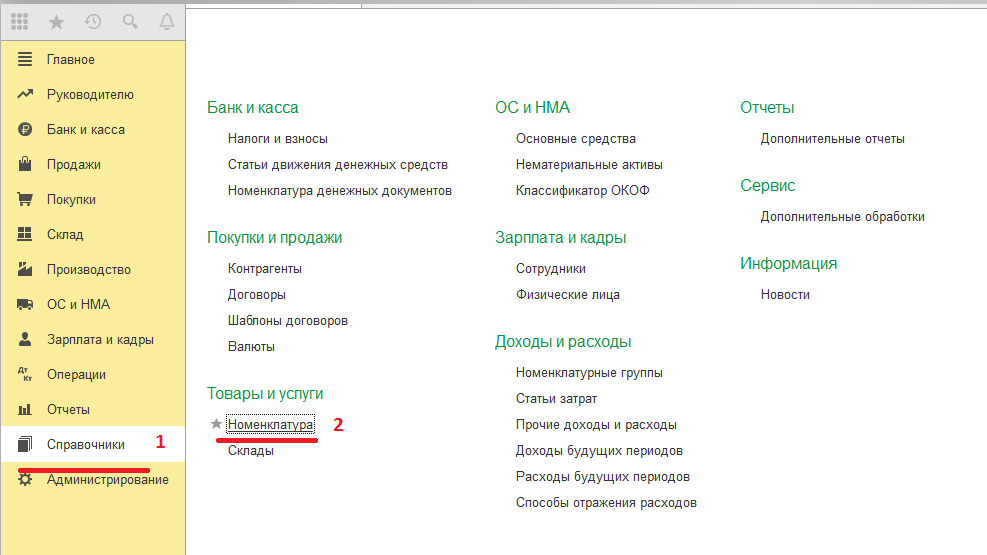Click the Операции Дт/Кт icon
Viewport: 987px width, 555px height.
tap(25, 374)
